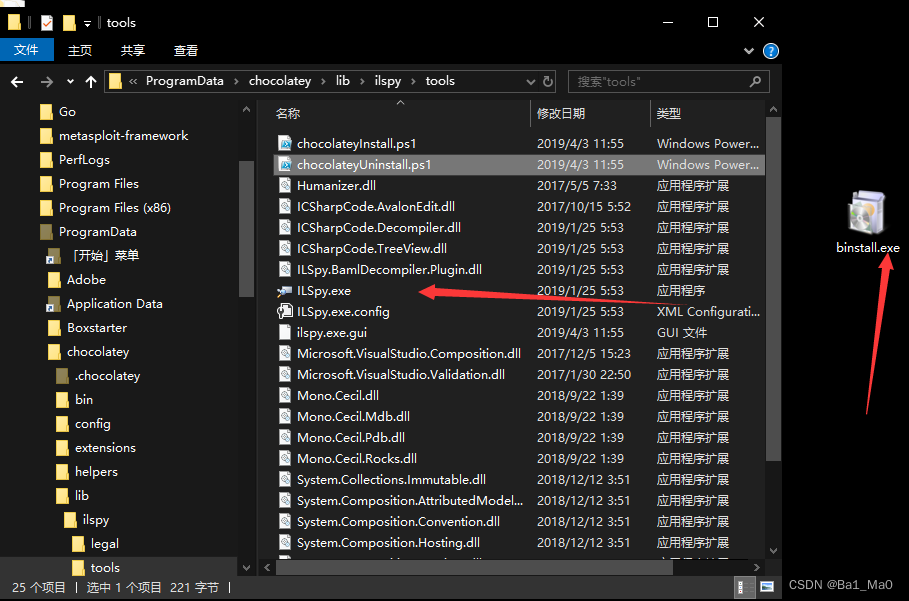Click the Back navigation arrow
Viewport: 909px width, 601px height.
point(17,82)
